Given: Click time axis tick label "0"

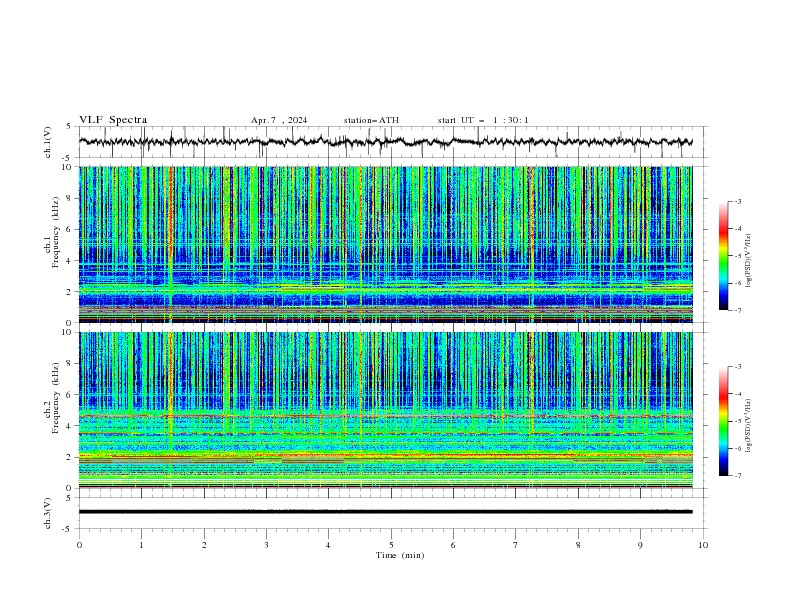Looking at the screenshot, I should pyautogui.click(x=79, y=545).
